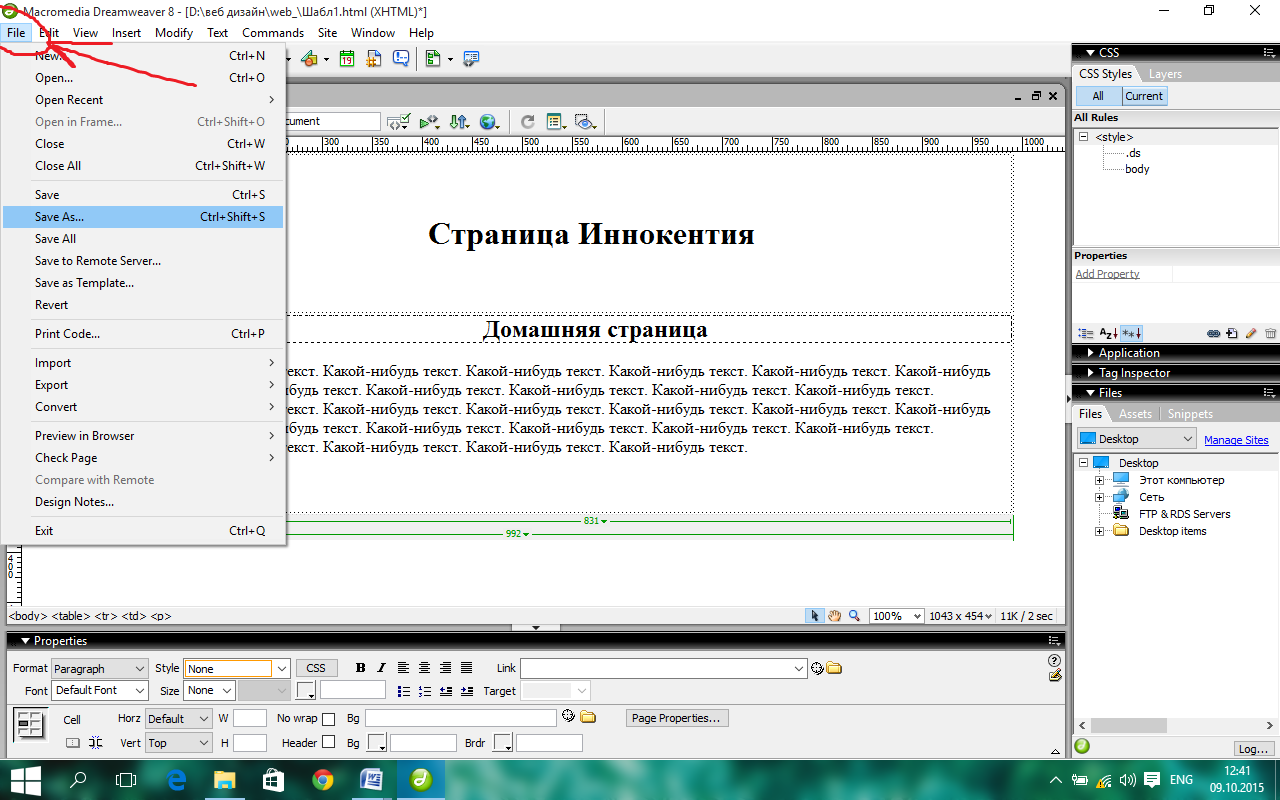Select the Zoom magnifier tool
Screen dimensions: 1280x800
(x=854, y=616)
